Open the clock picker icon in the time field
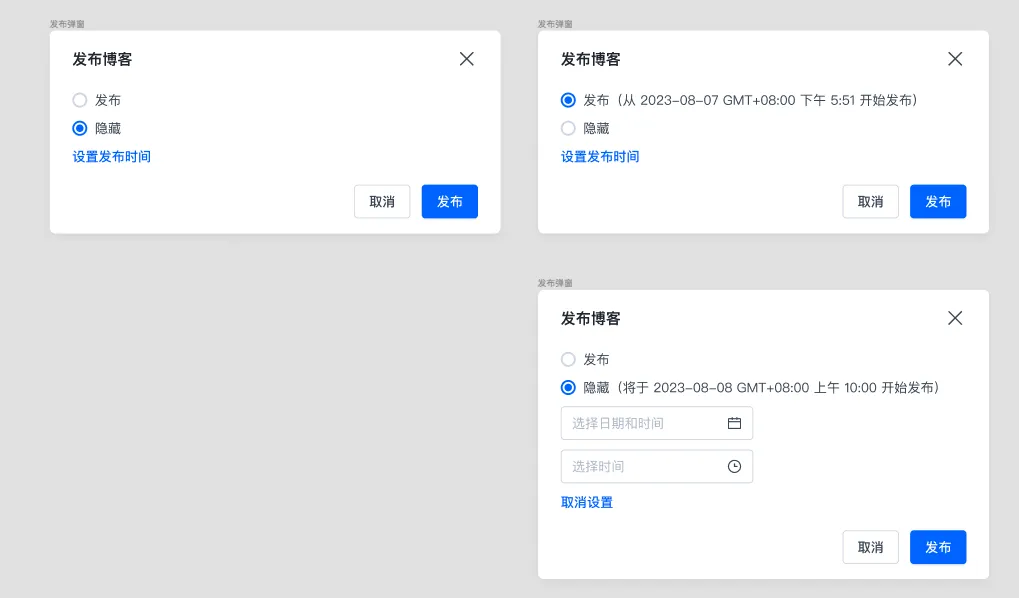The height and width of the screenshot is (598, 1019). tap(736, 466)
